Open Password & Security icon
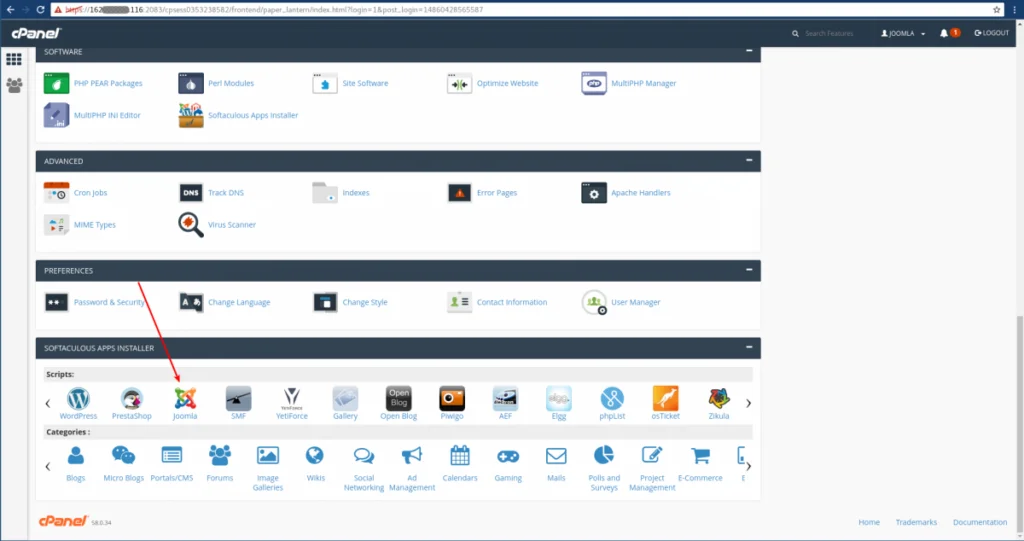Viewport: 1024px width, 541px height. [57, 303]
